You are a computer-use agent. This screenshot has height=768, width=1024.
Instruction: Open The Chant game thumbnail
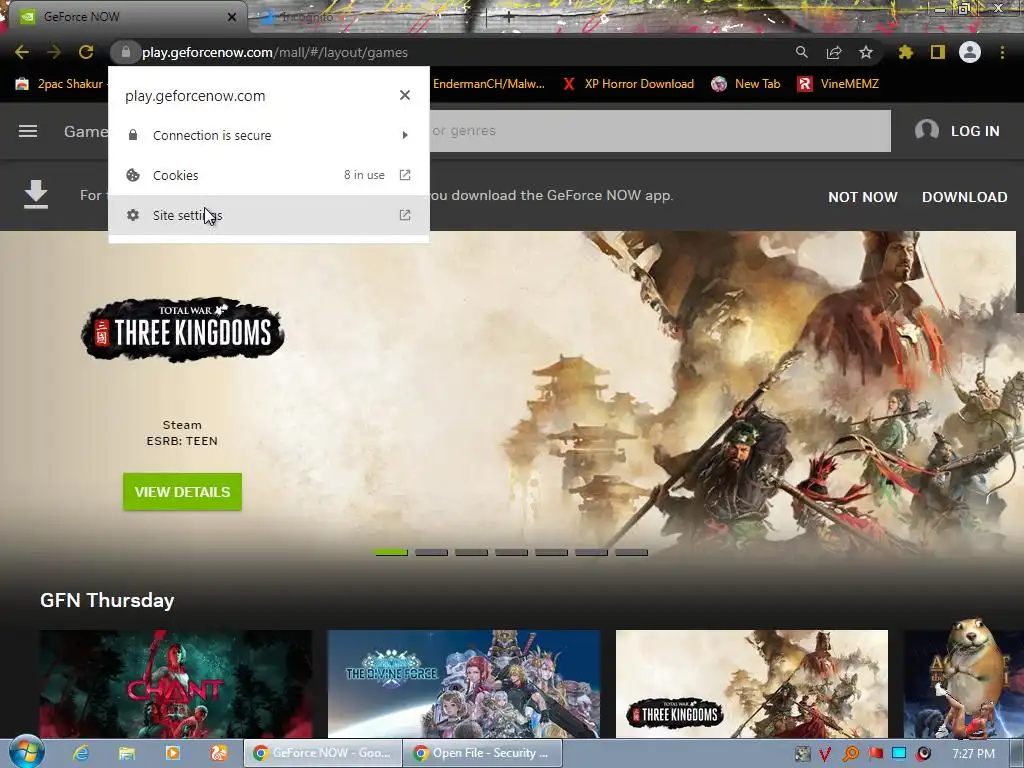tap(176, 684)
